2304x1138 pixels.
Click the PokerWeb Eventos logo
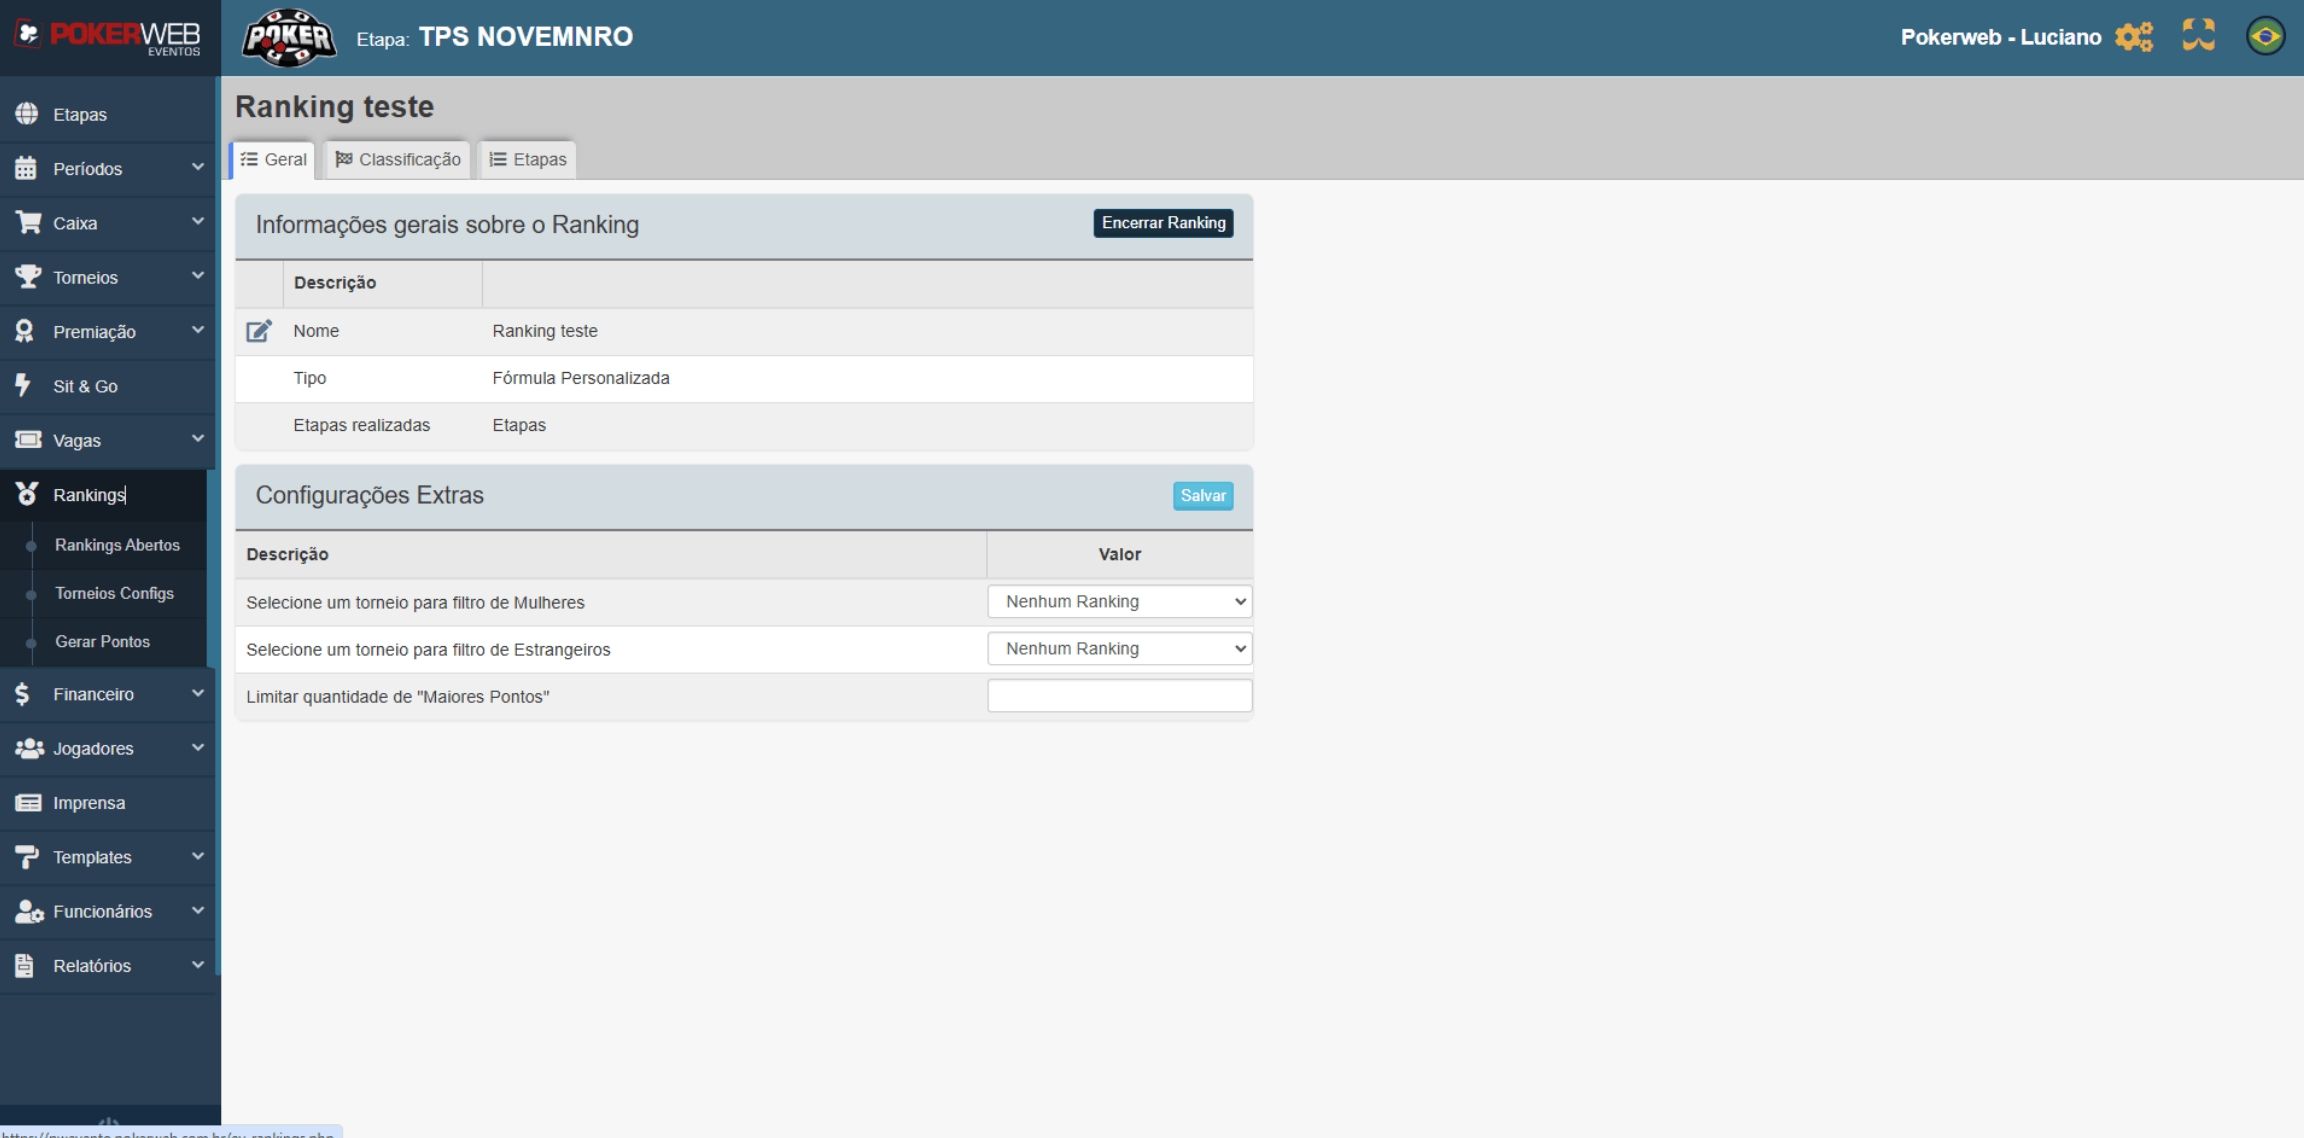point(108,37)
